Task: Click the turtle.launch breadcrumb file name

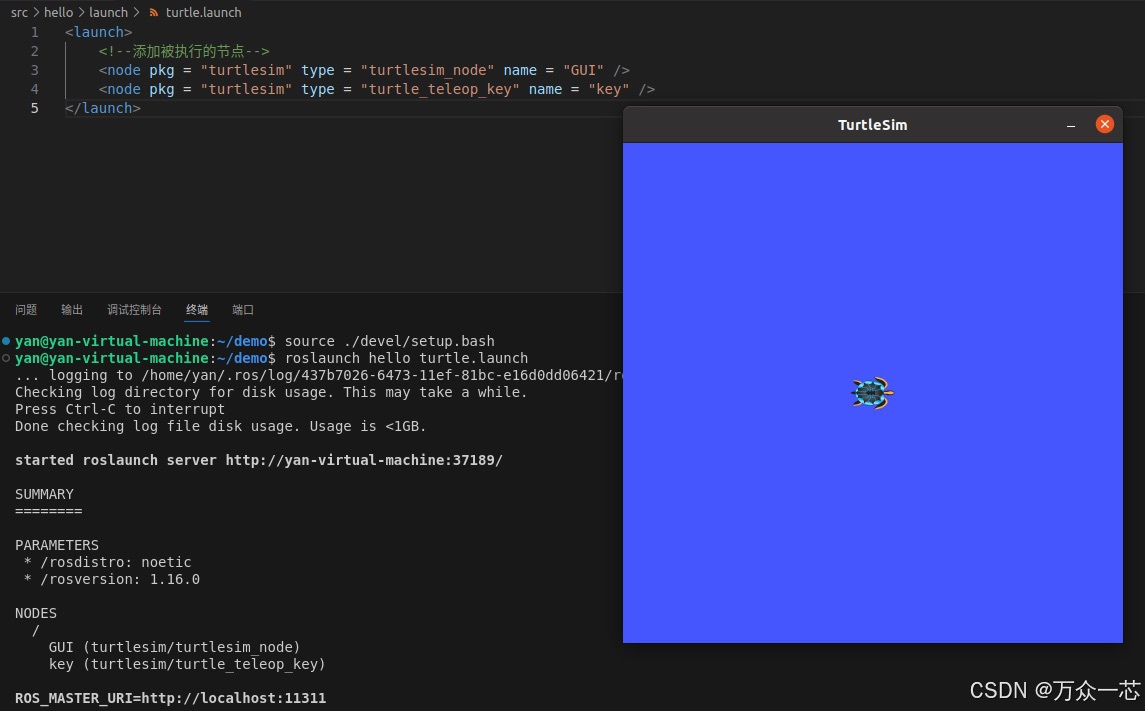Action: [x=203, y=12]
